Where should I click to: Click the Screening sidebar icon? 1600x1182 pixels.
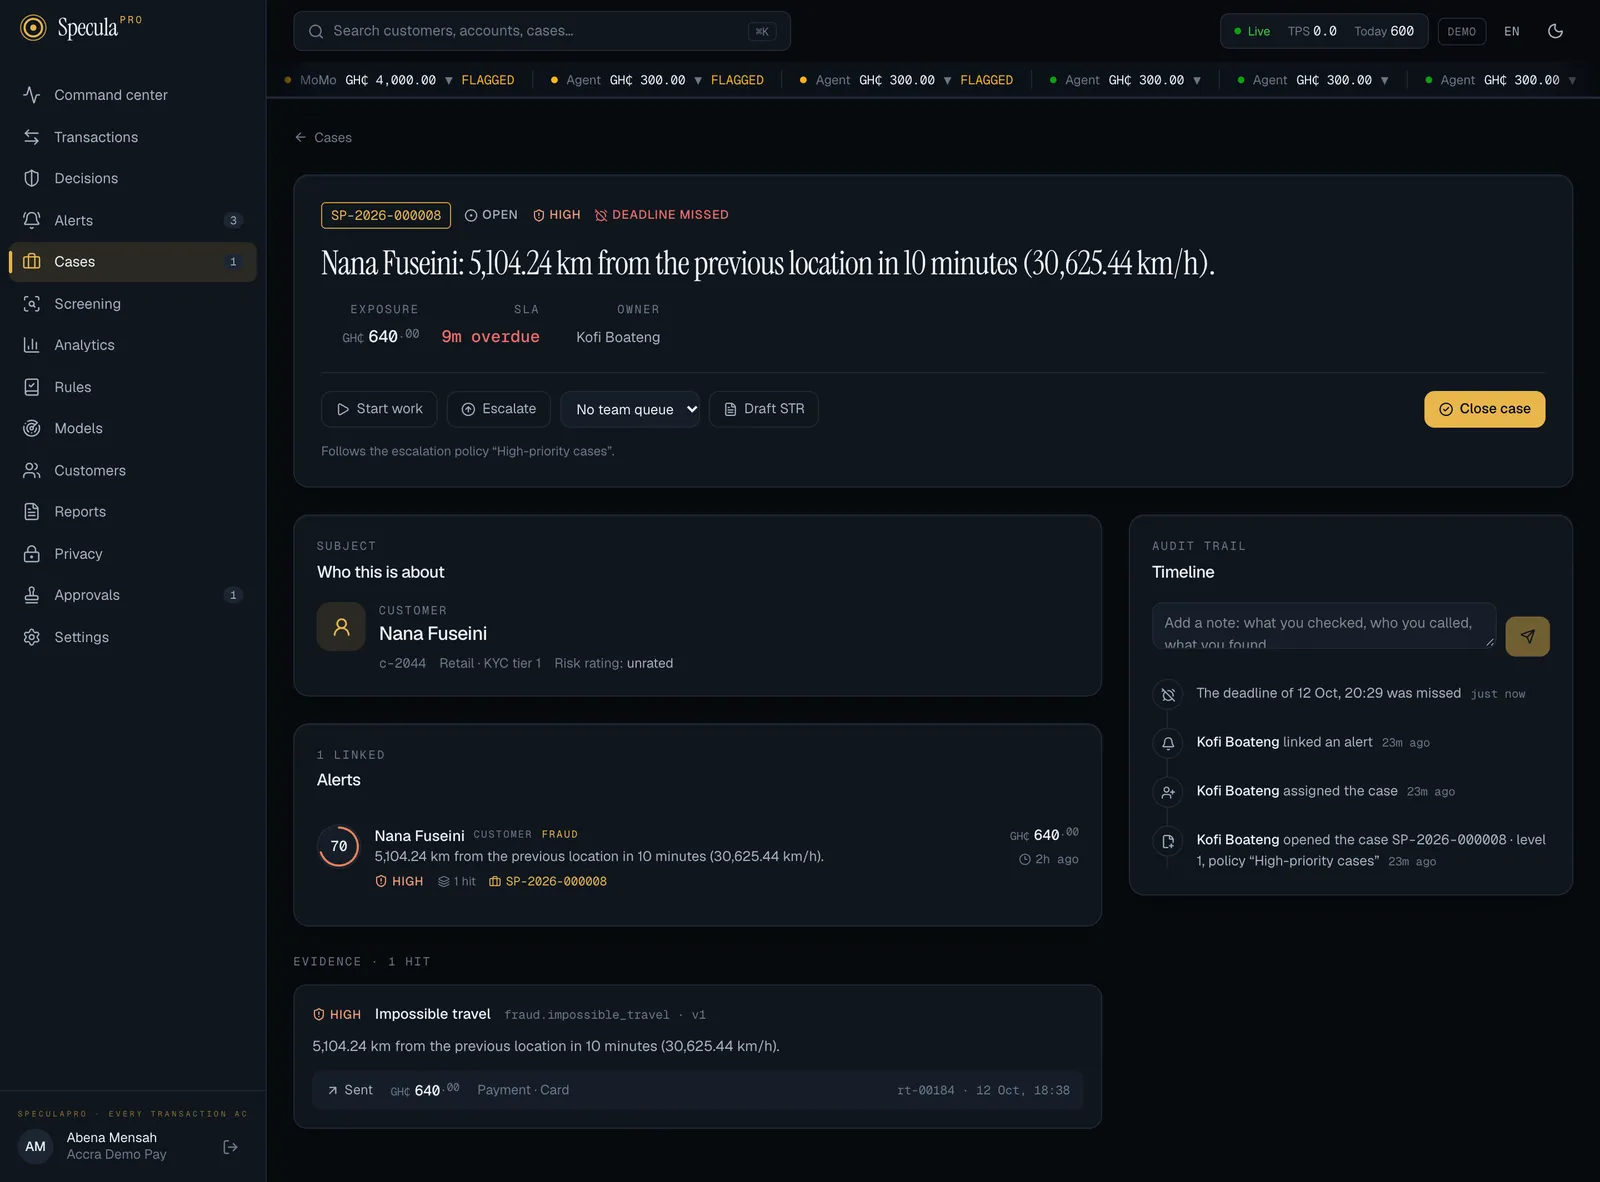(32, 304)
